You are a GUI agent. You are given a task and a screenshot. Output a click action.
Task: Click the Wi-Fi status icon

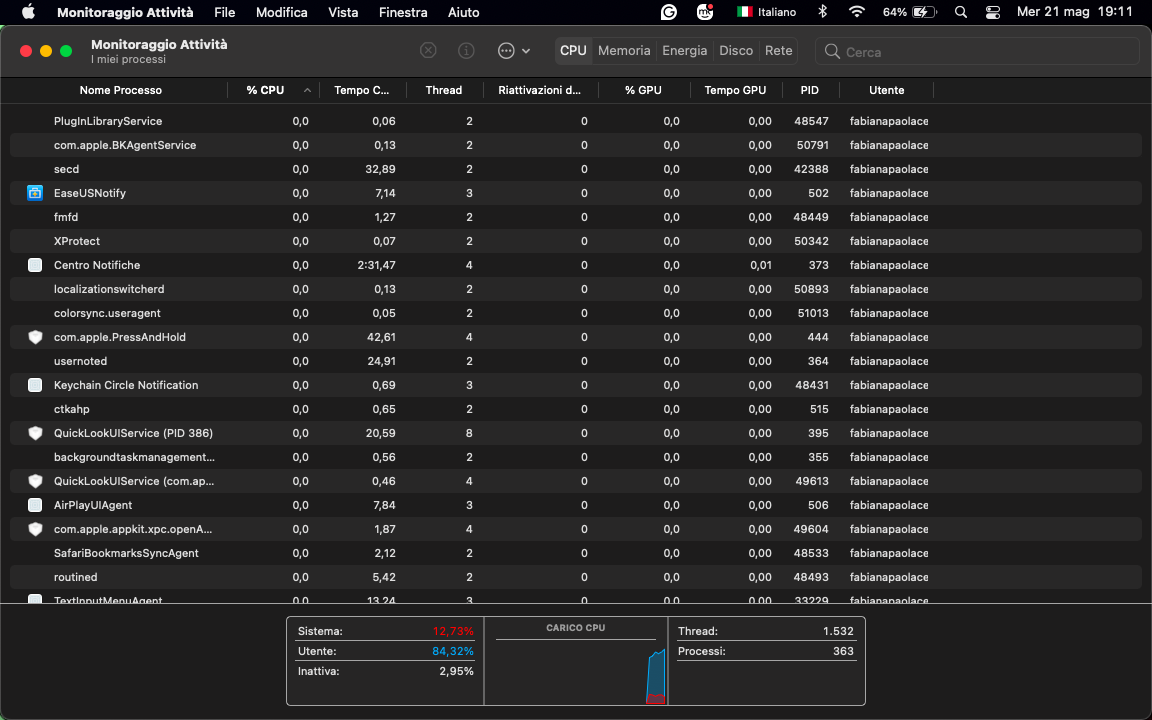click(x=857, y=12)
